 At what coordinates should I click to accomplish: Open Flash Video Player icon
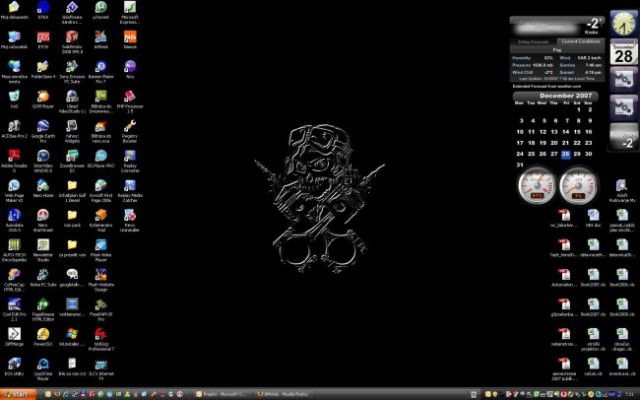[x=101, y=250]
